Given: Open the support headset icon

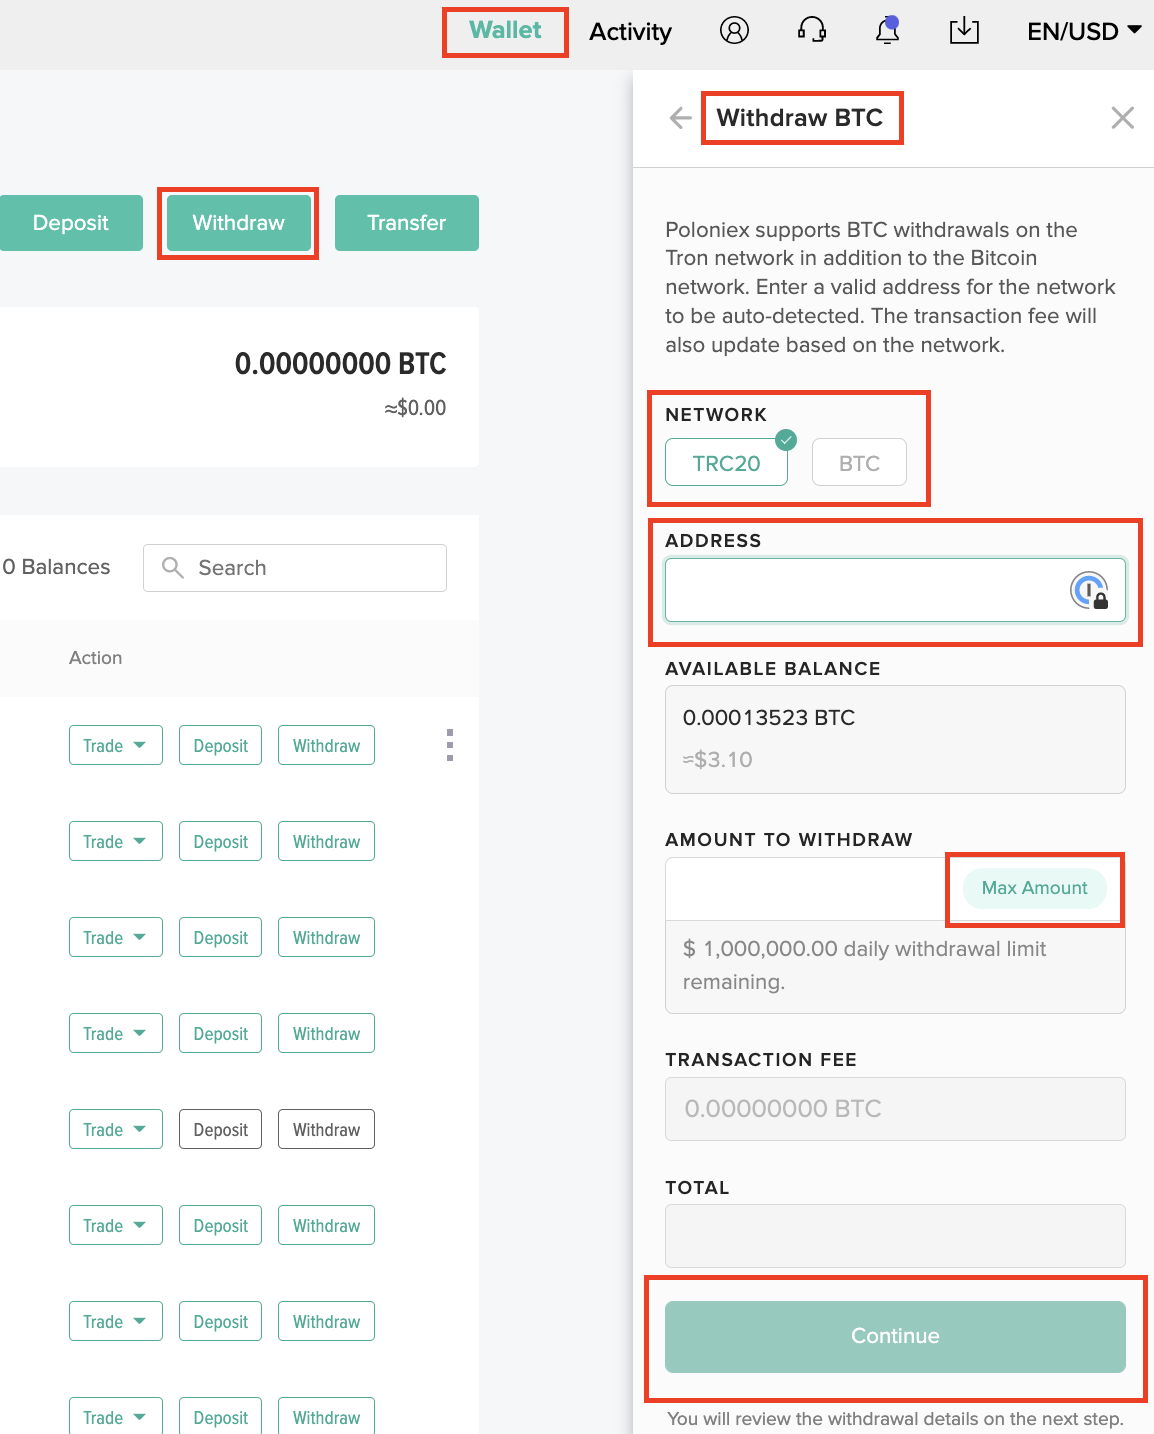Looking at the screenshot, I should (x=812, y=31).
